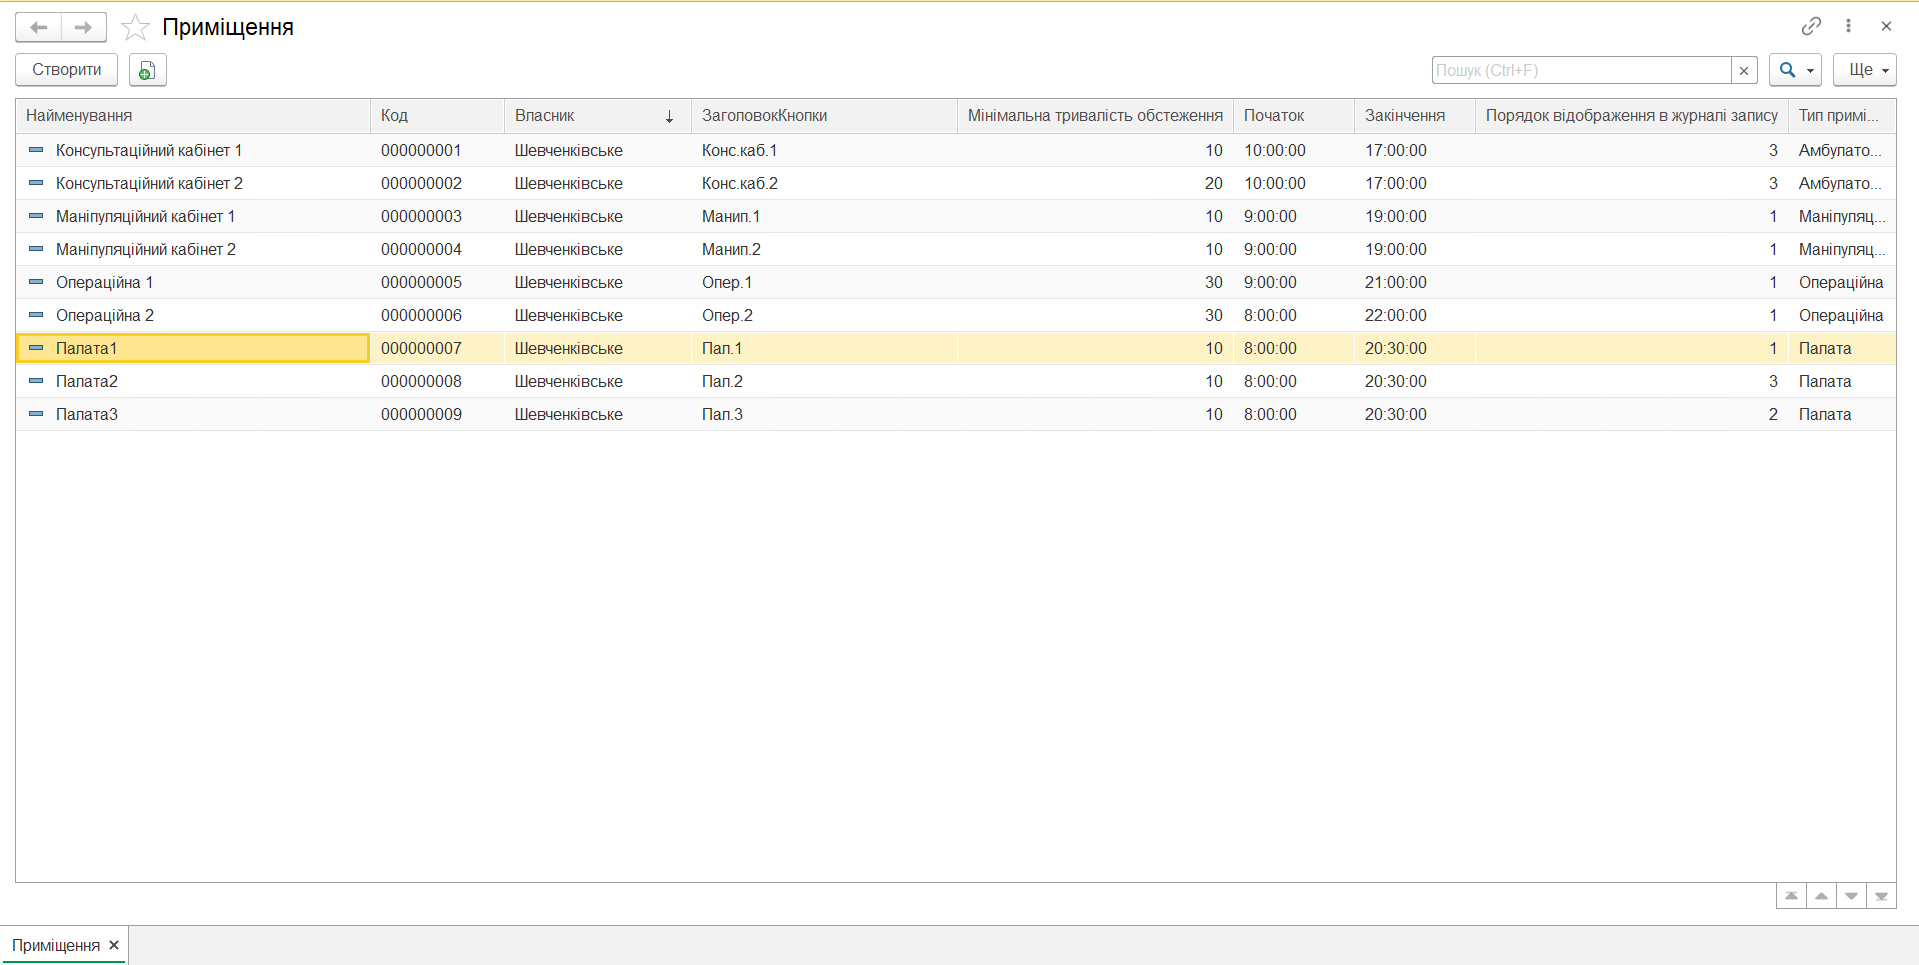Viewport: 1919px width, 965px height.
Task: Jump to the first list record
Action: (1791, 896)
